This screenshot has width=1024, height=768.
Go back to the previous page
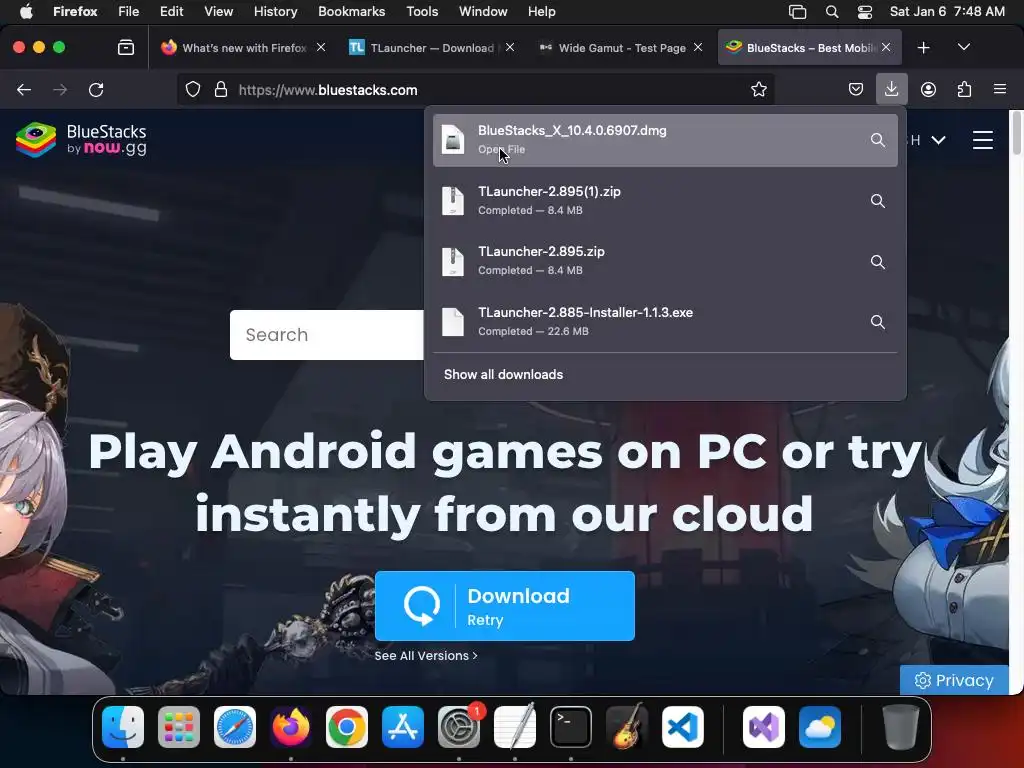pos(24,89)
